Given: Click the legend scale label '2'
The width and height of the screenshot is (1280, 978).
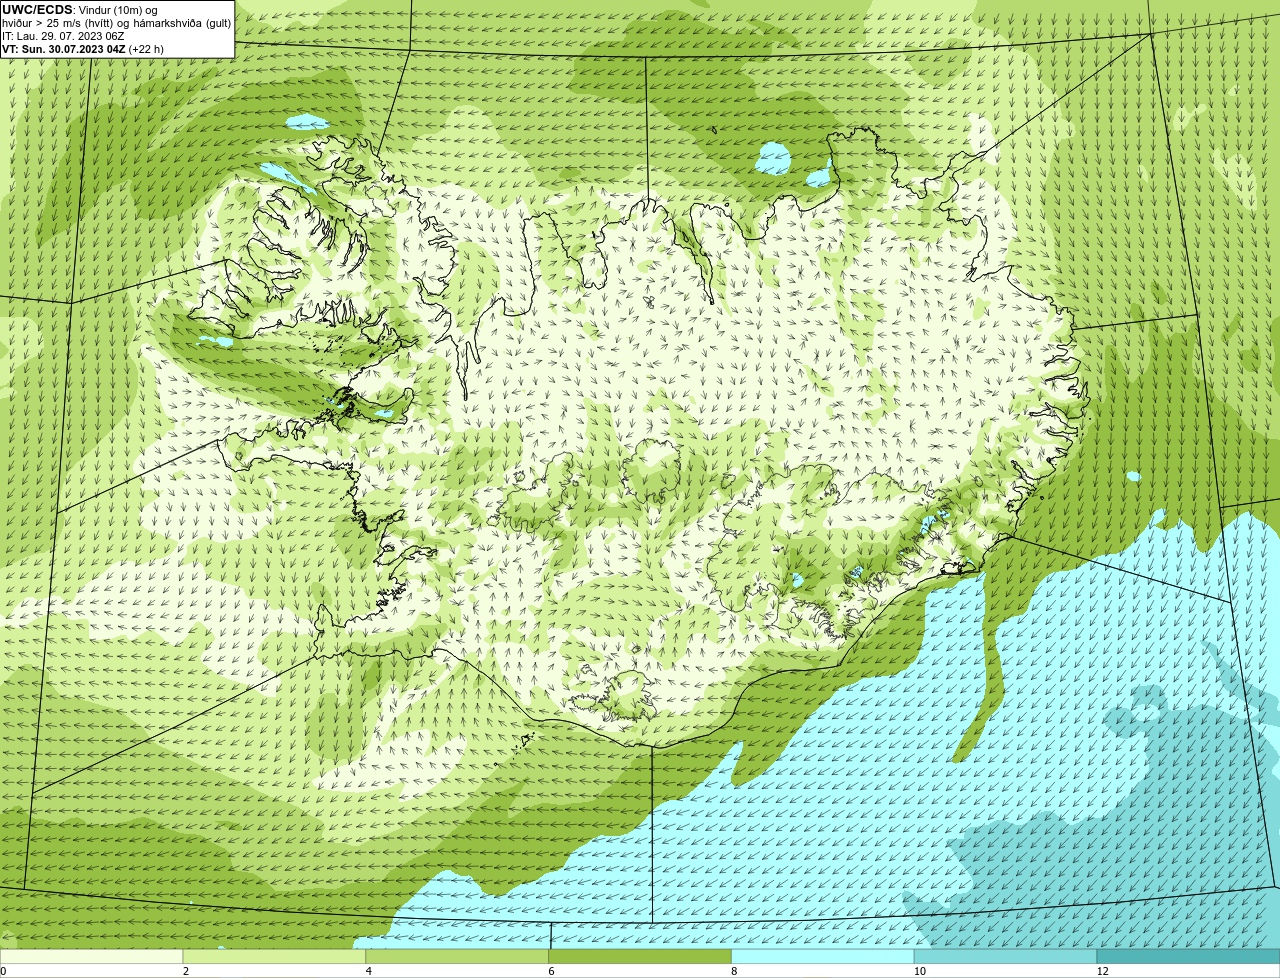Looking at the screenshot, I should 186,971.
